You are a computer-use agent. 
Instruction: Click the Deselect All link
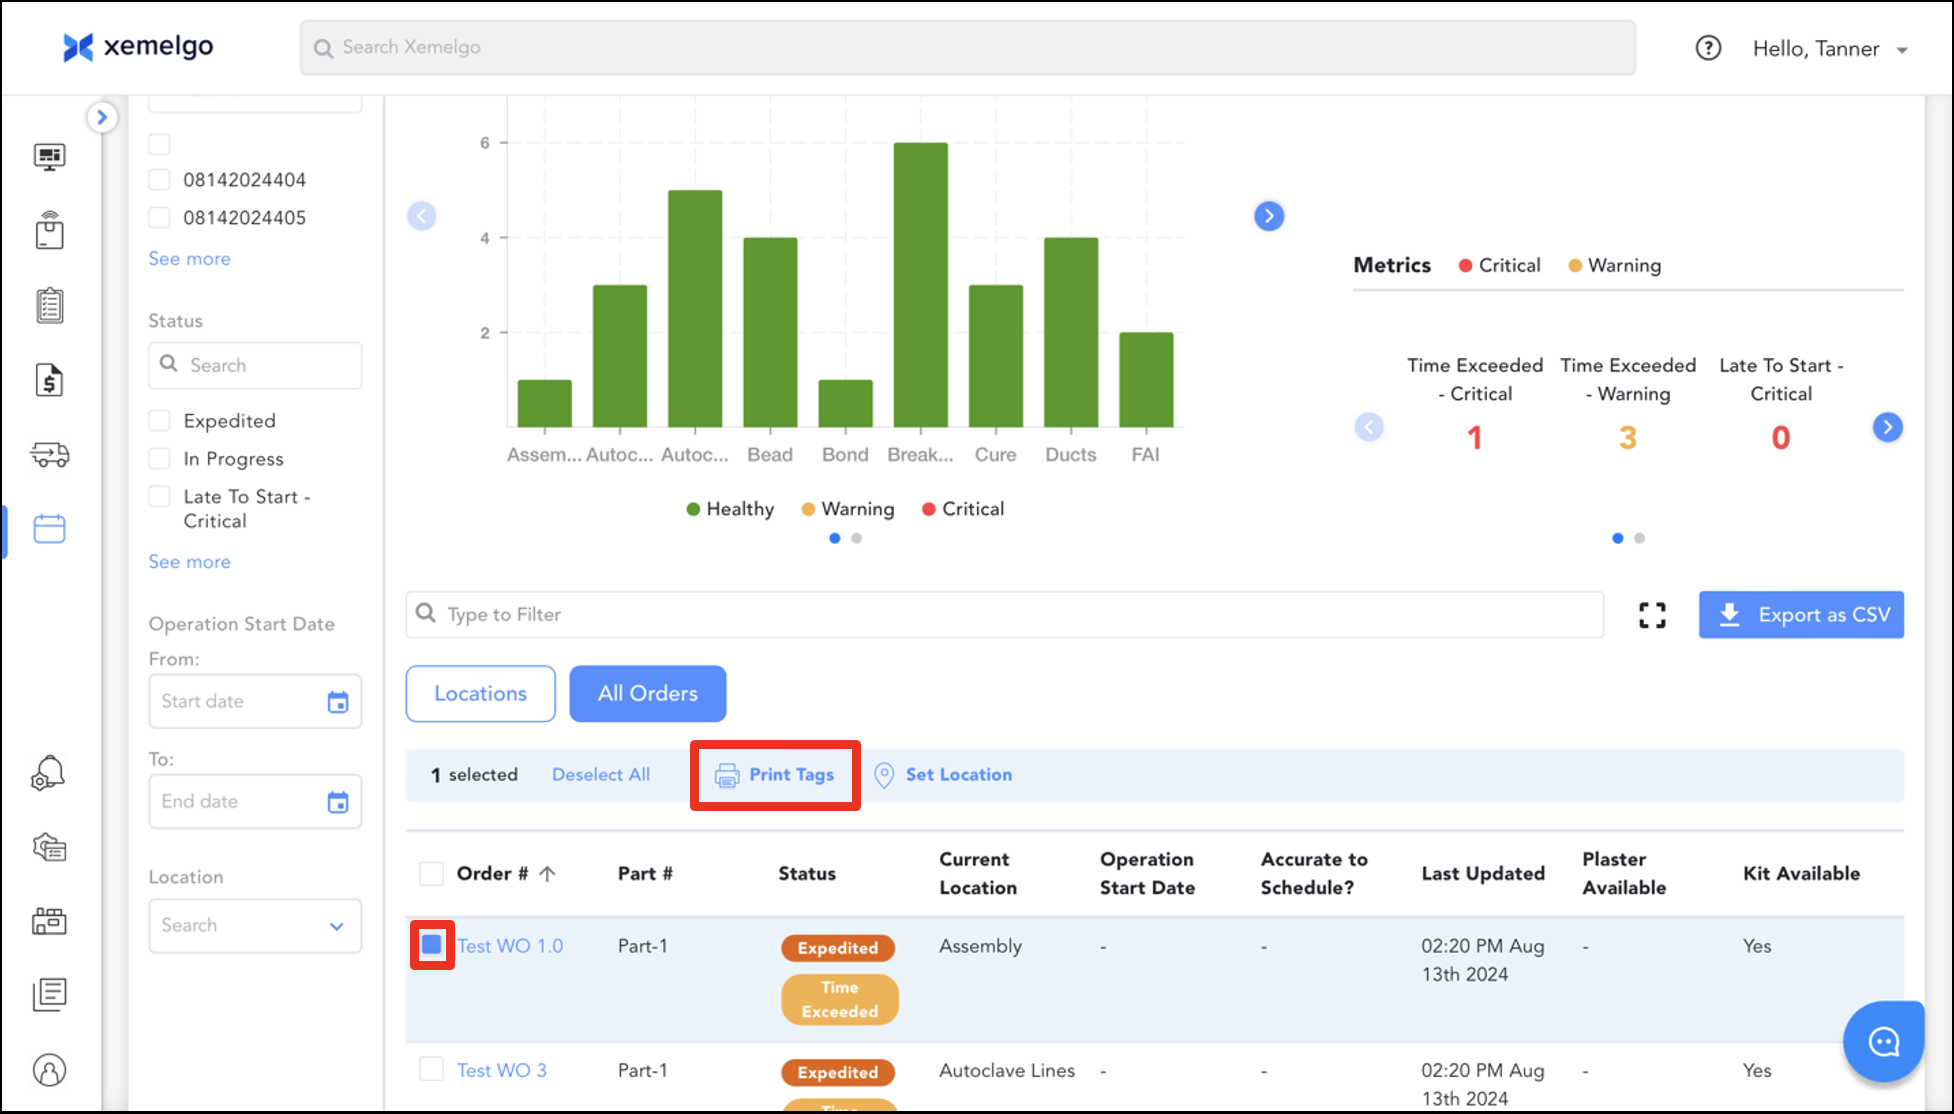pos(600,775)
